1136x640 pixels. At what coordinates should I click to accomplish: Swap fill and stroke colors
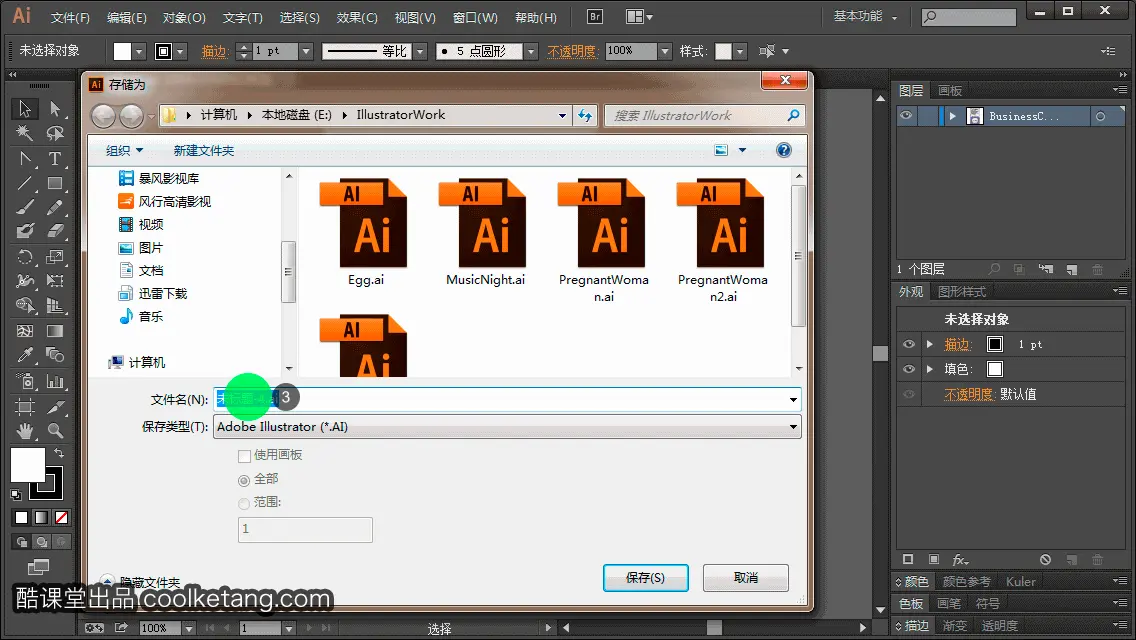(x=59, y=452)
